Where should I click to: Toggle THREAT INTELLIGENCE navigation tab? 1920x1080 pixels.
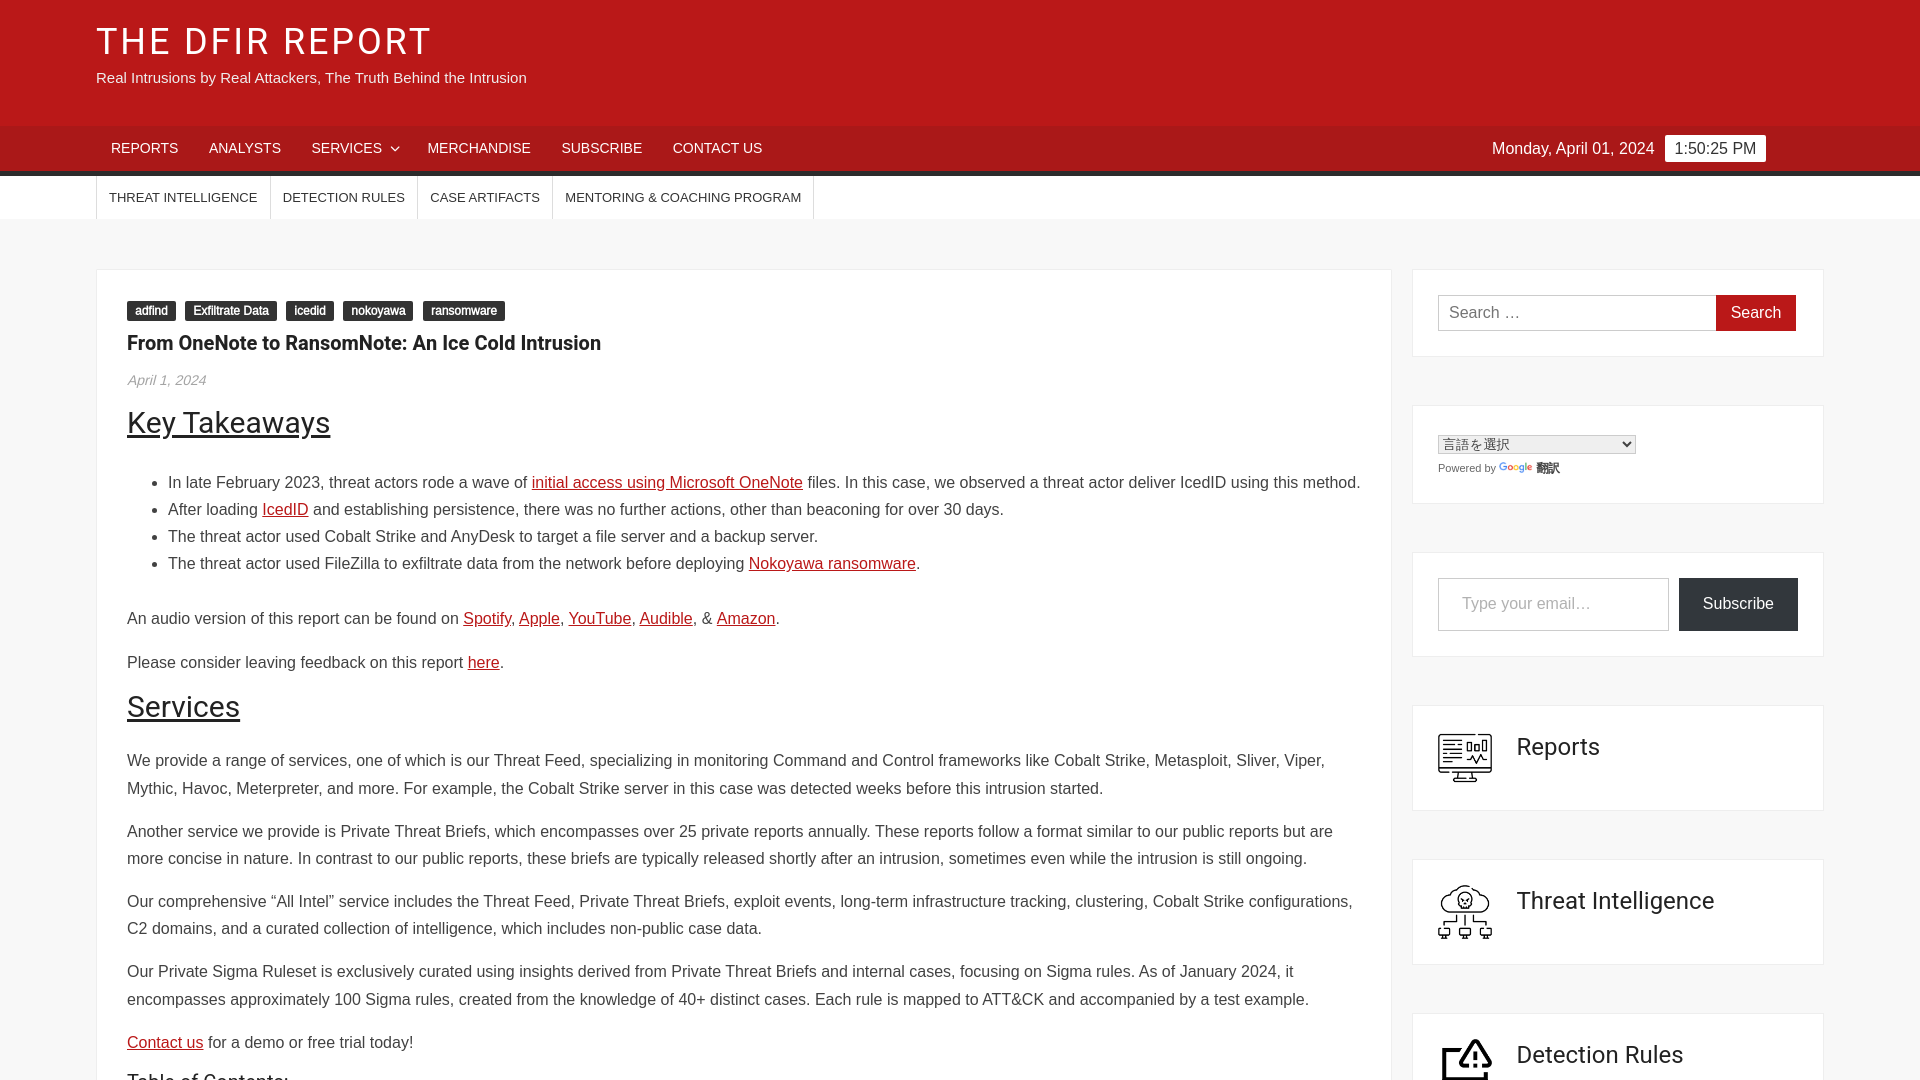pos(182,196)
